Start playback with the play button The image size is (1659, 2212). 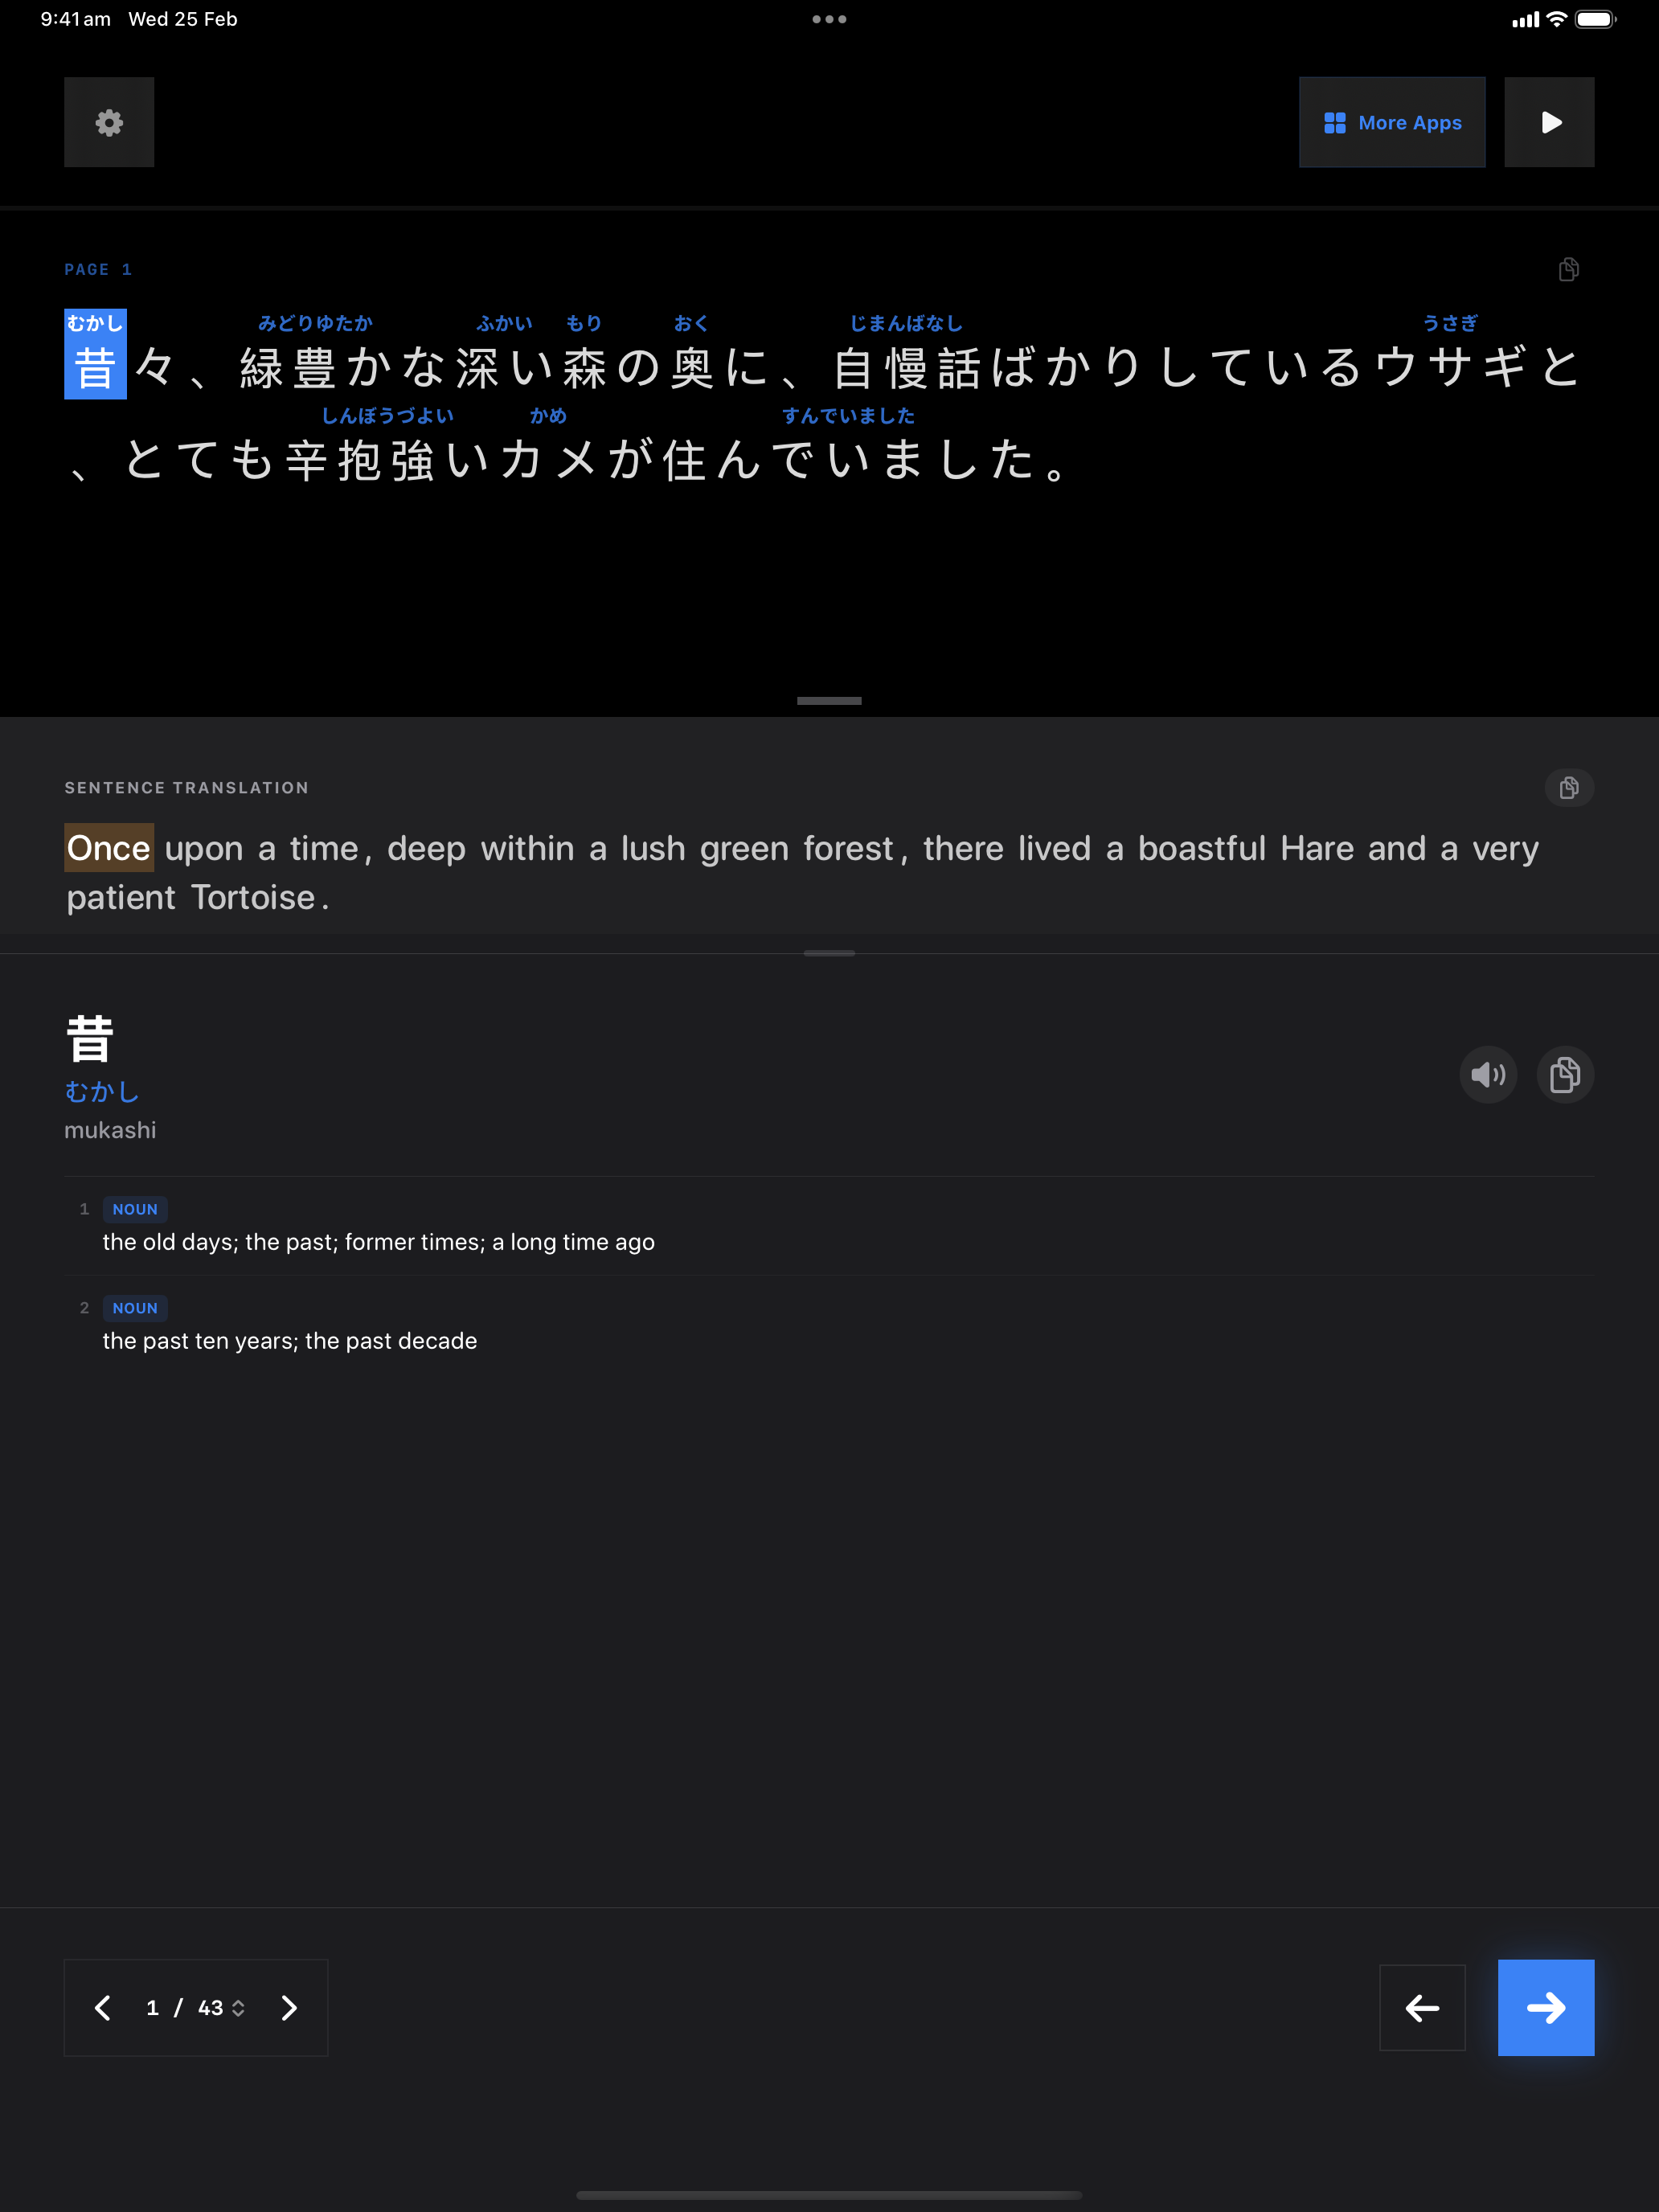[x=1549, y=122]
